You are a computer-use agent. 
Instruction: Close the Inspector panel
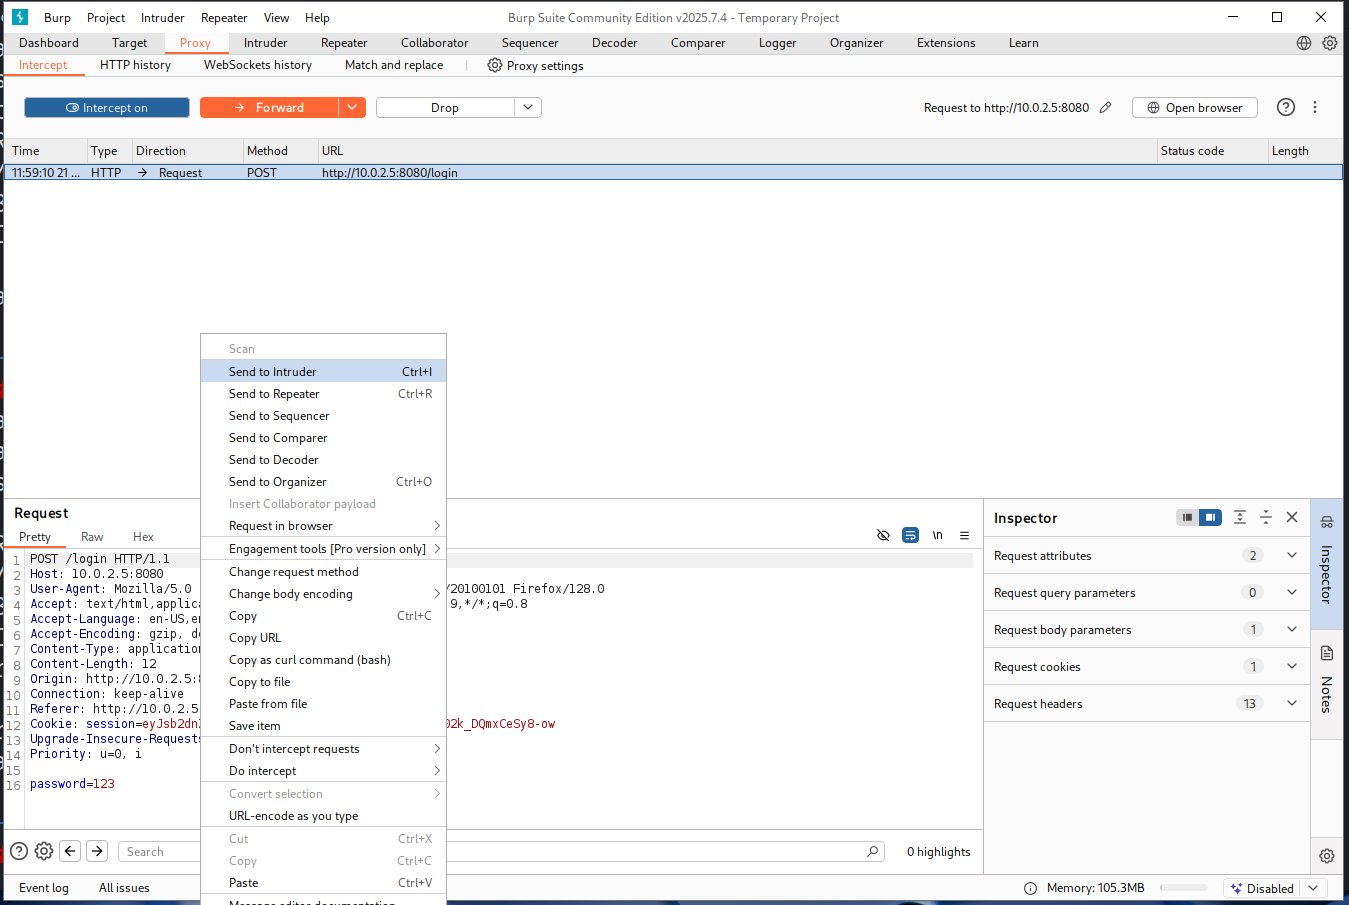1292,517
